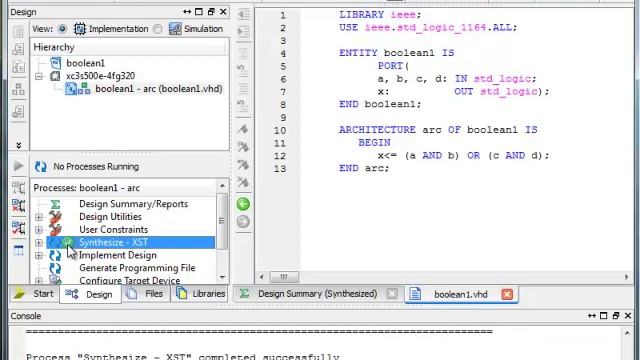Open the Start tab

34,294
